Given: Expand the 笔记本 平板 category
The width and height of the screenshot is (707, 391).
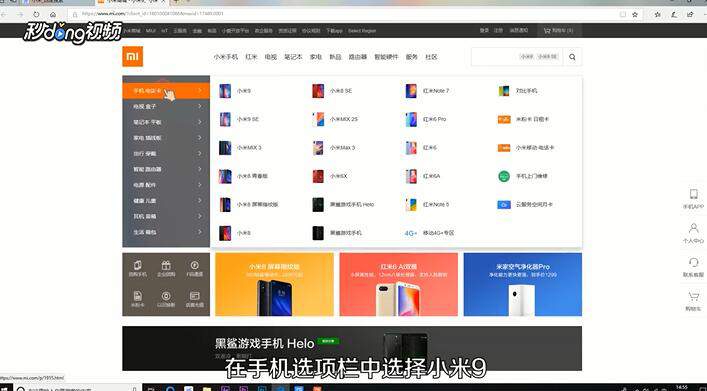Looking at the screenshot, I should click(x=166, y=122).
